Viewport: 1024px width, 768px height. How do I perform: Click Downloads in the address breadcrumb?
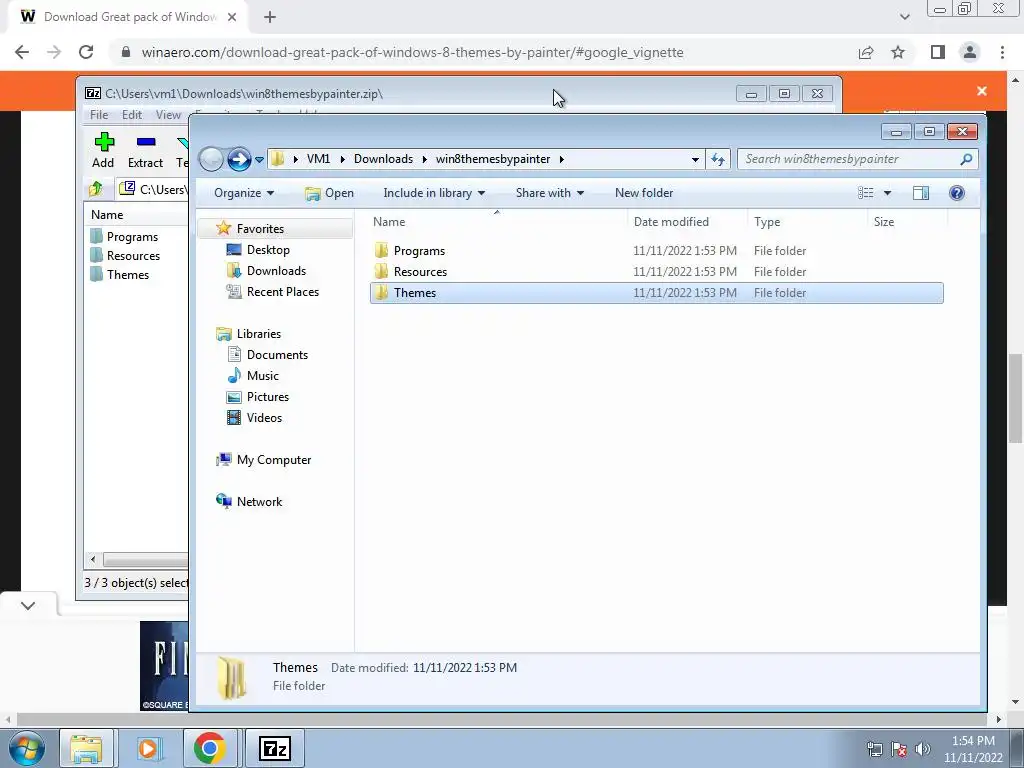[x=383, y=159]
